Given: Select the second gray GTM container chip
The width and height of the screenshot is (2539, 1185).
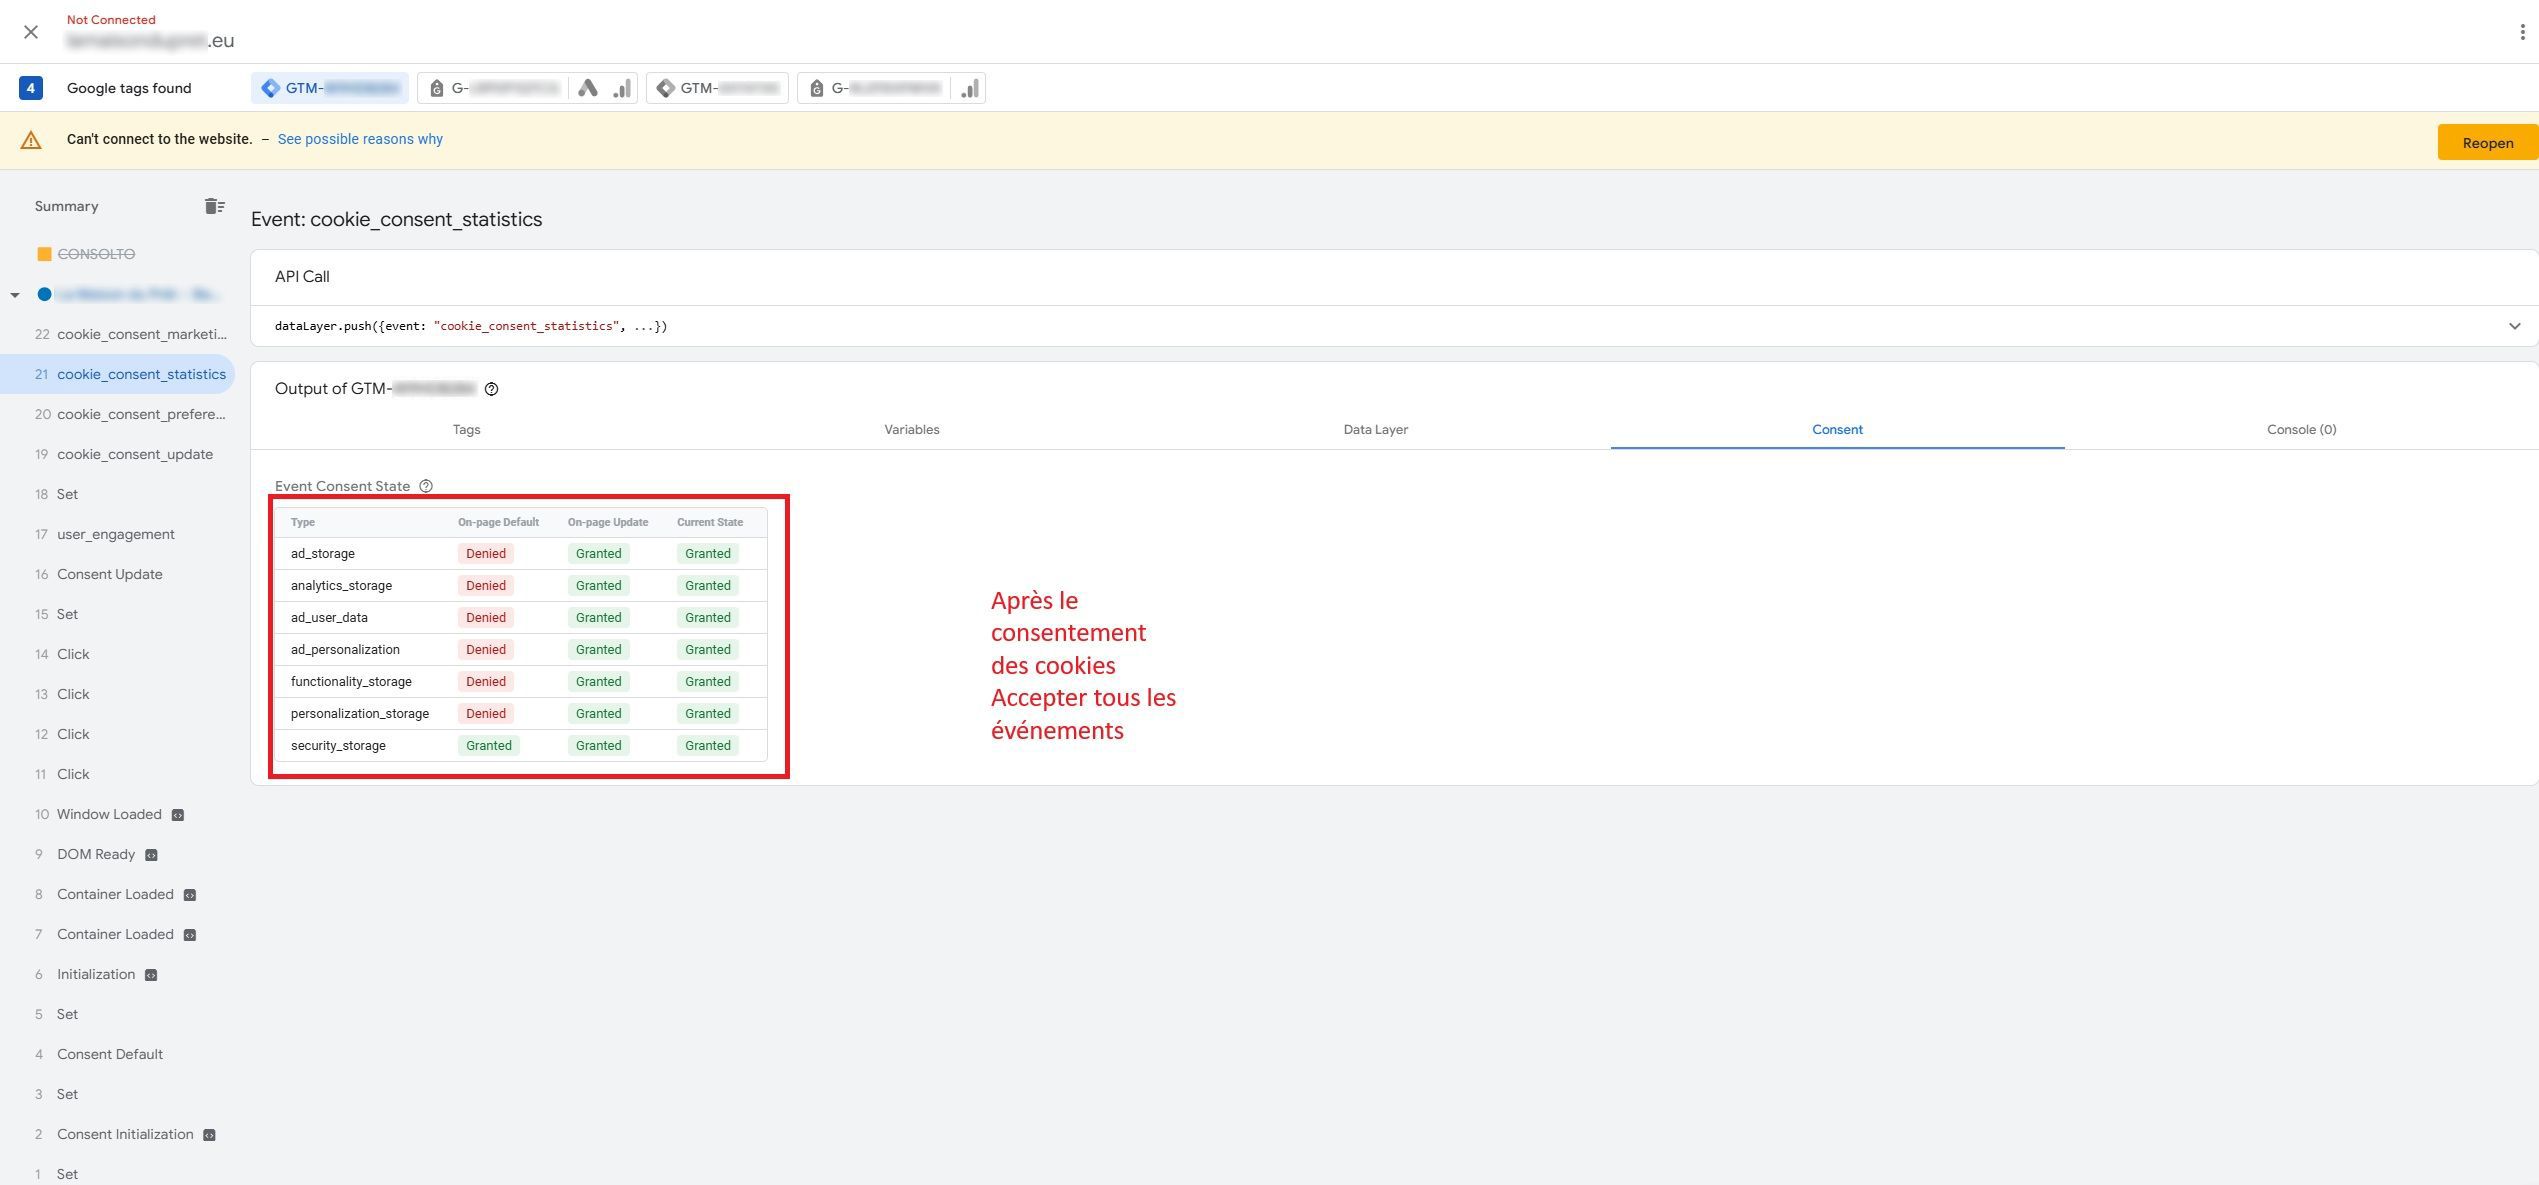Looking at the screenshot, I should (717, 88).
